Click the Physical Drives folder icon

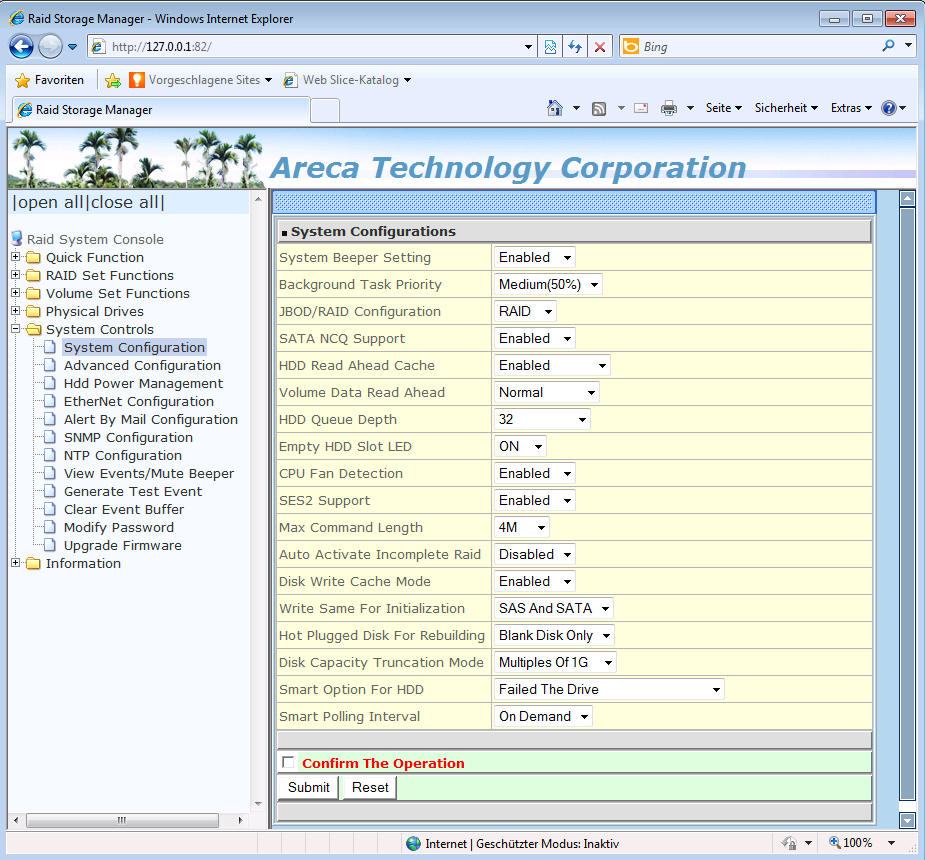[x=34, y=311]
